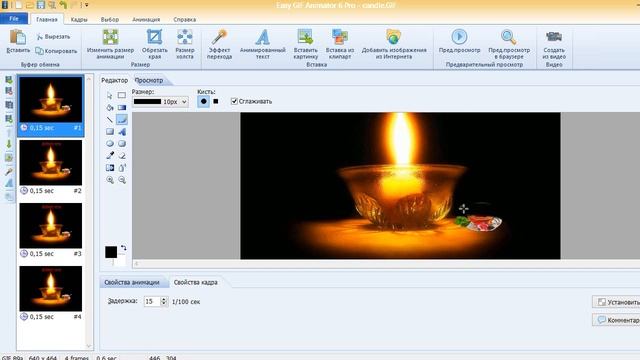Switch to the Выбор ribbon tab
The width and height of the screenshot is (640, 360).
point(110,19)
